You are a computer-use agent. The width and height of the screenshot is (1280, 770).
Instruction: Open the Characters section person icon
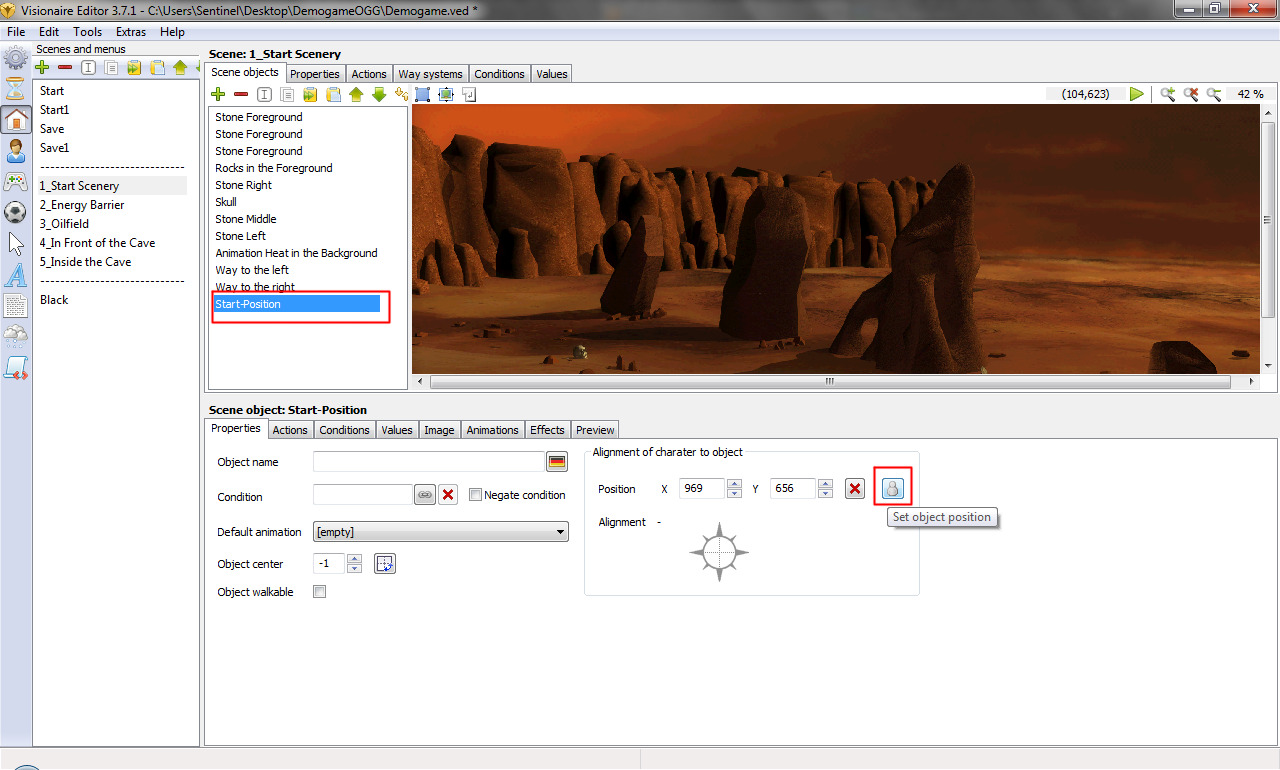pyautogui.click(x=15, y=151)
